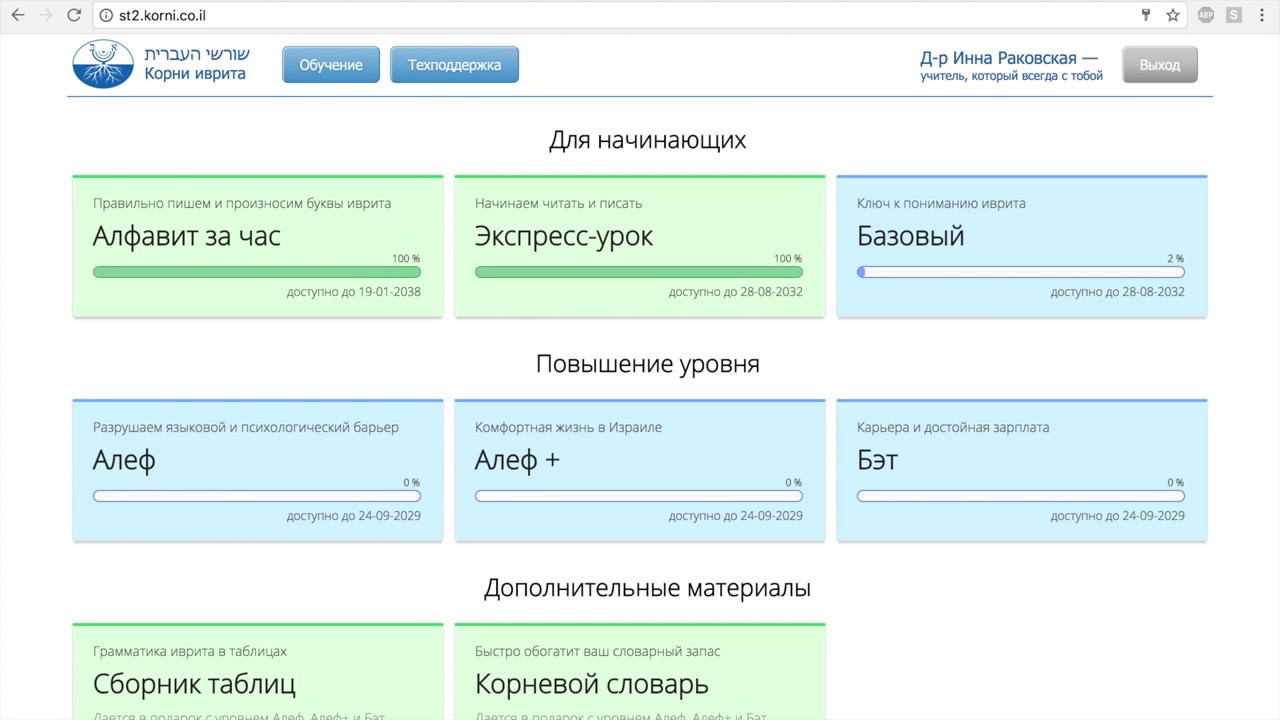Click the site info icon in address bar
The image size is (1280, 720).
107,15
